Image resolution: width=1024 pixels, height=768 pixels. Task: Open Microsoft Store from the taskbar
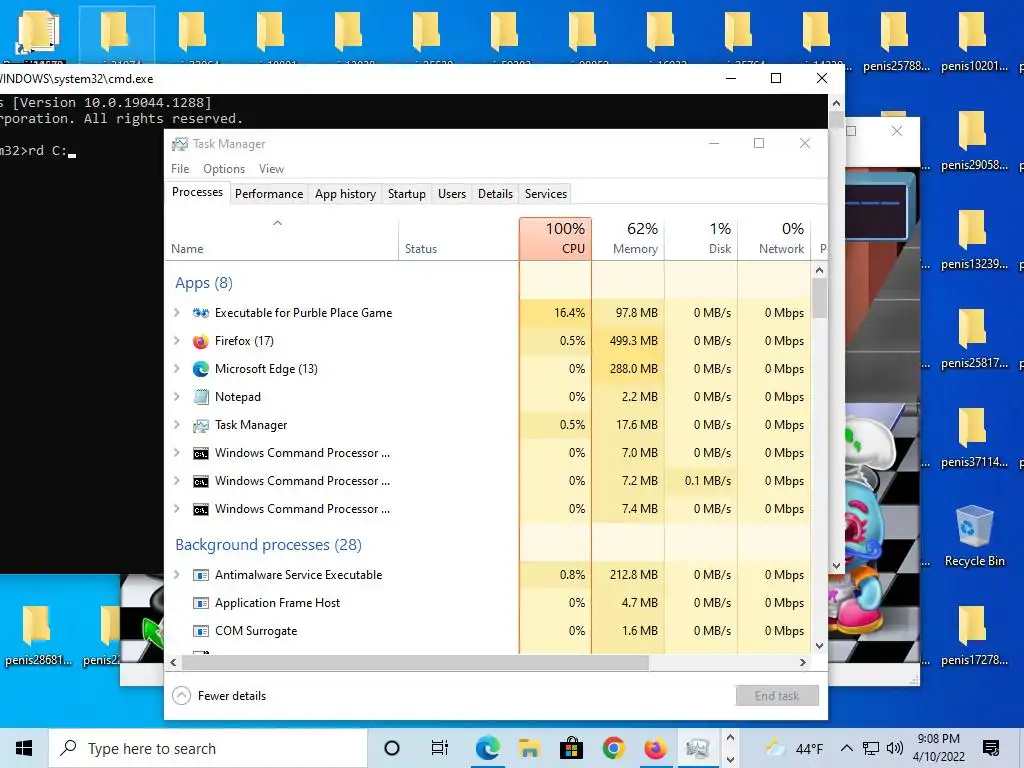[571, 748]
